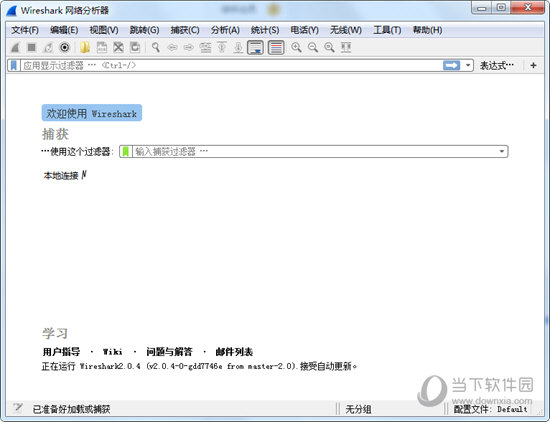Viewport: 550px width, 422px height.
Task: Open the 分析(A) menu
Action: click(225, 30)
